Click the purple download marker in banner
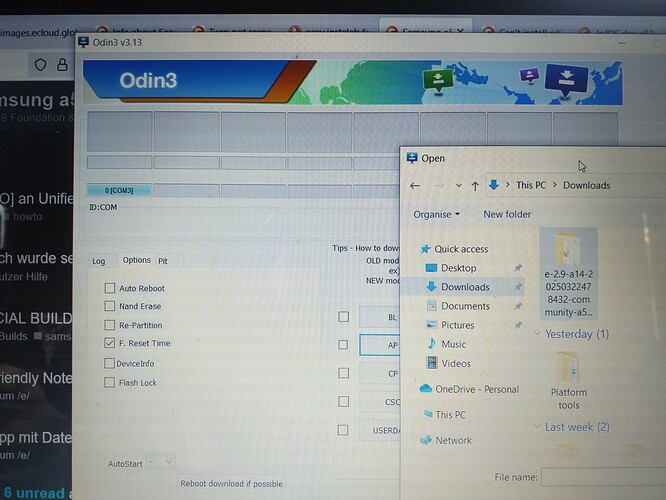Viewport: 666px width, 500px height. (529, 76)
